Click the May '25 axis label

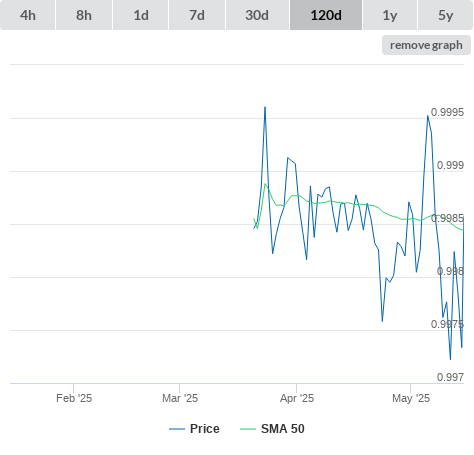(411, 398)
